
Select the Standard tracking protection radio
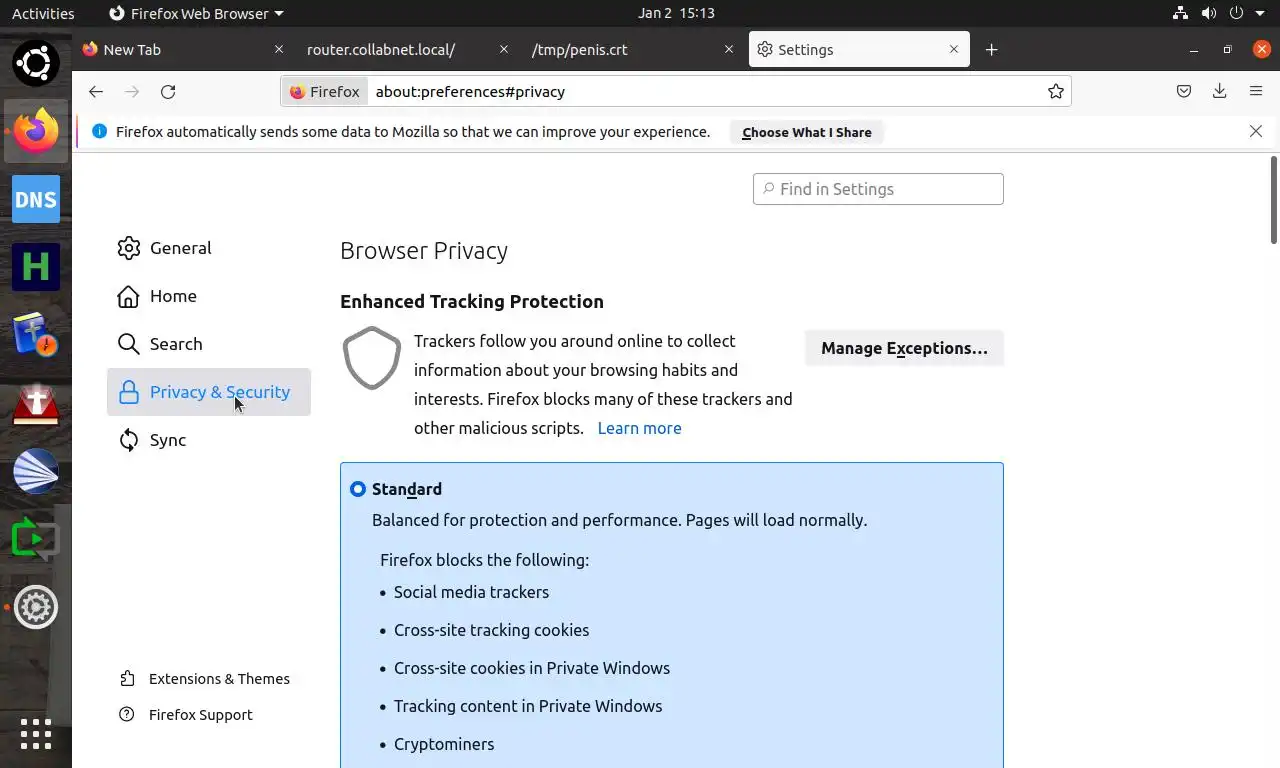pos(358,489)
